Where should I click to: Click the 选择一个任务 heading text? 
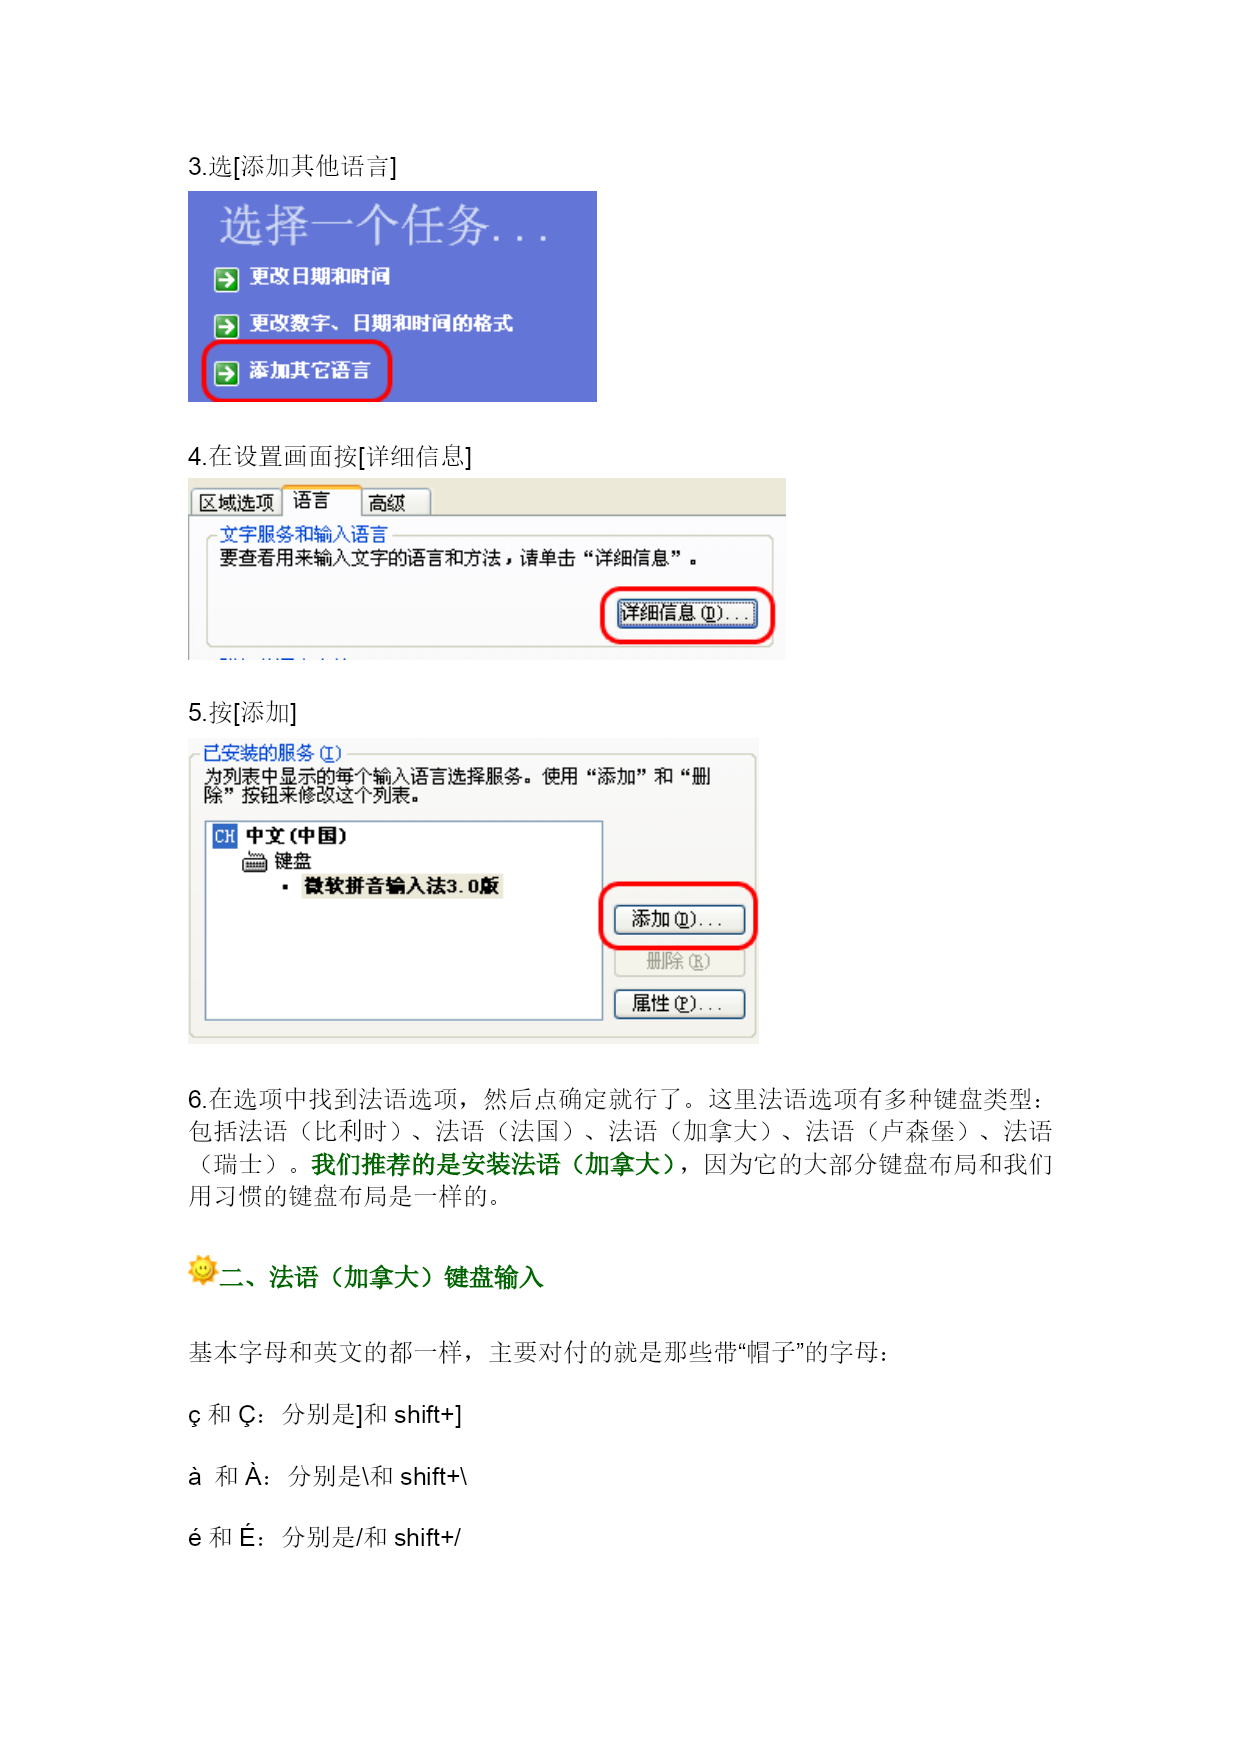[384, 225]
